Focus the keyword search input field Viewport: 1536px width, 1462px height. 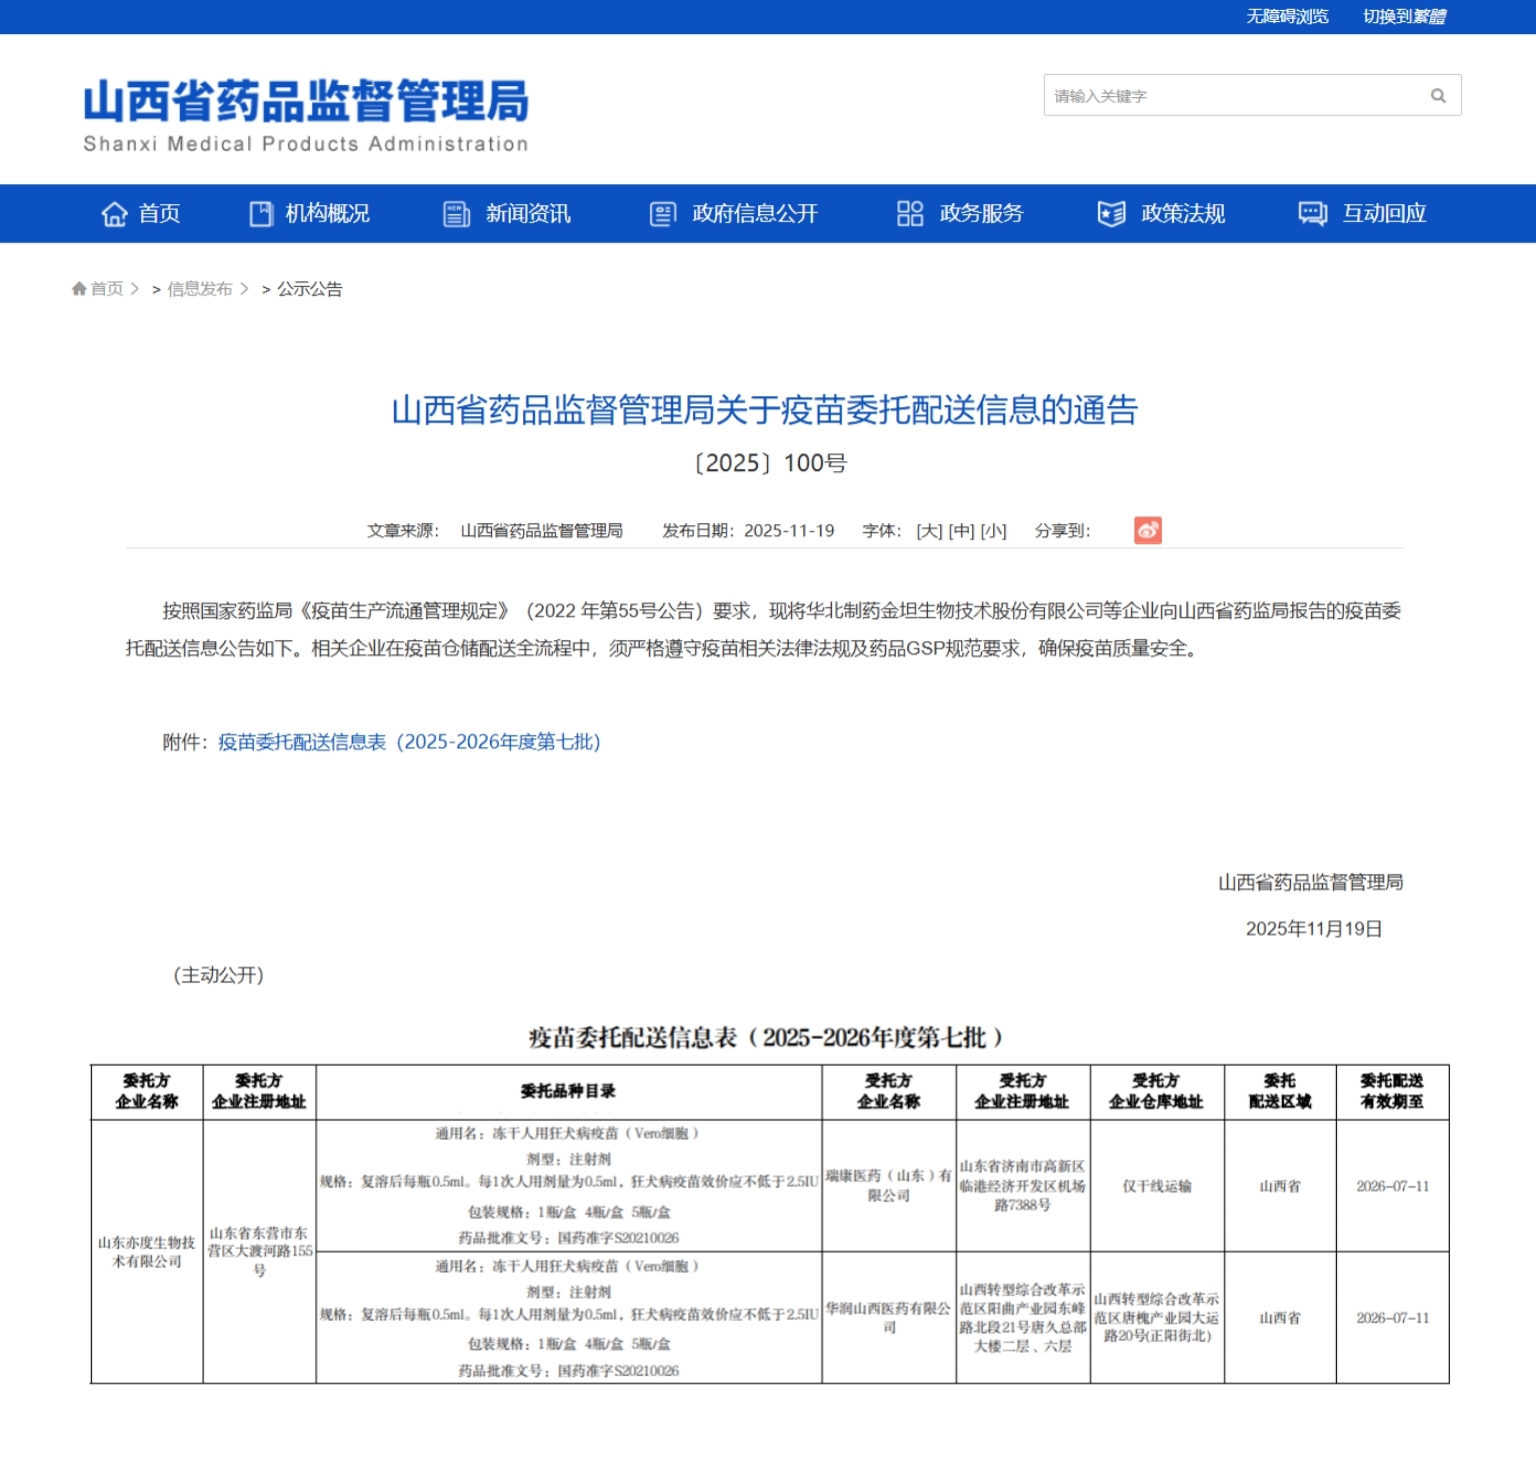pos(1235,96)
